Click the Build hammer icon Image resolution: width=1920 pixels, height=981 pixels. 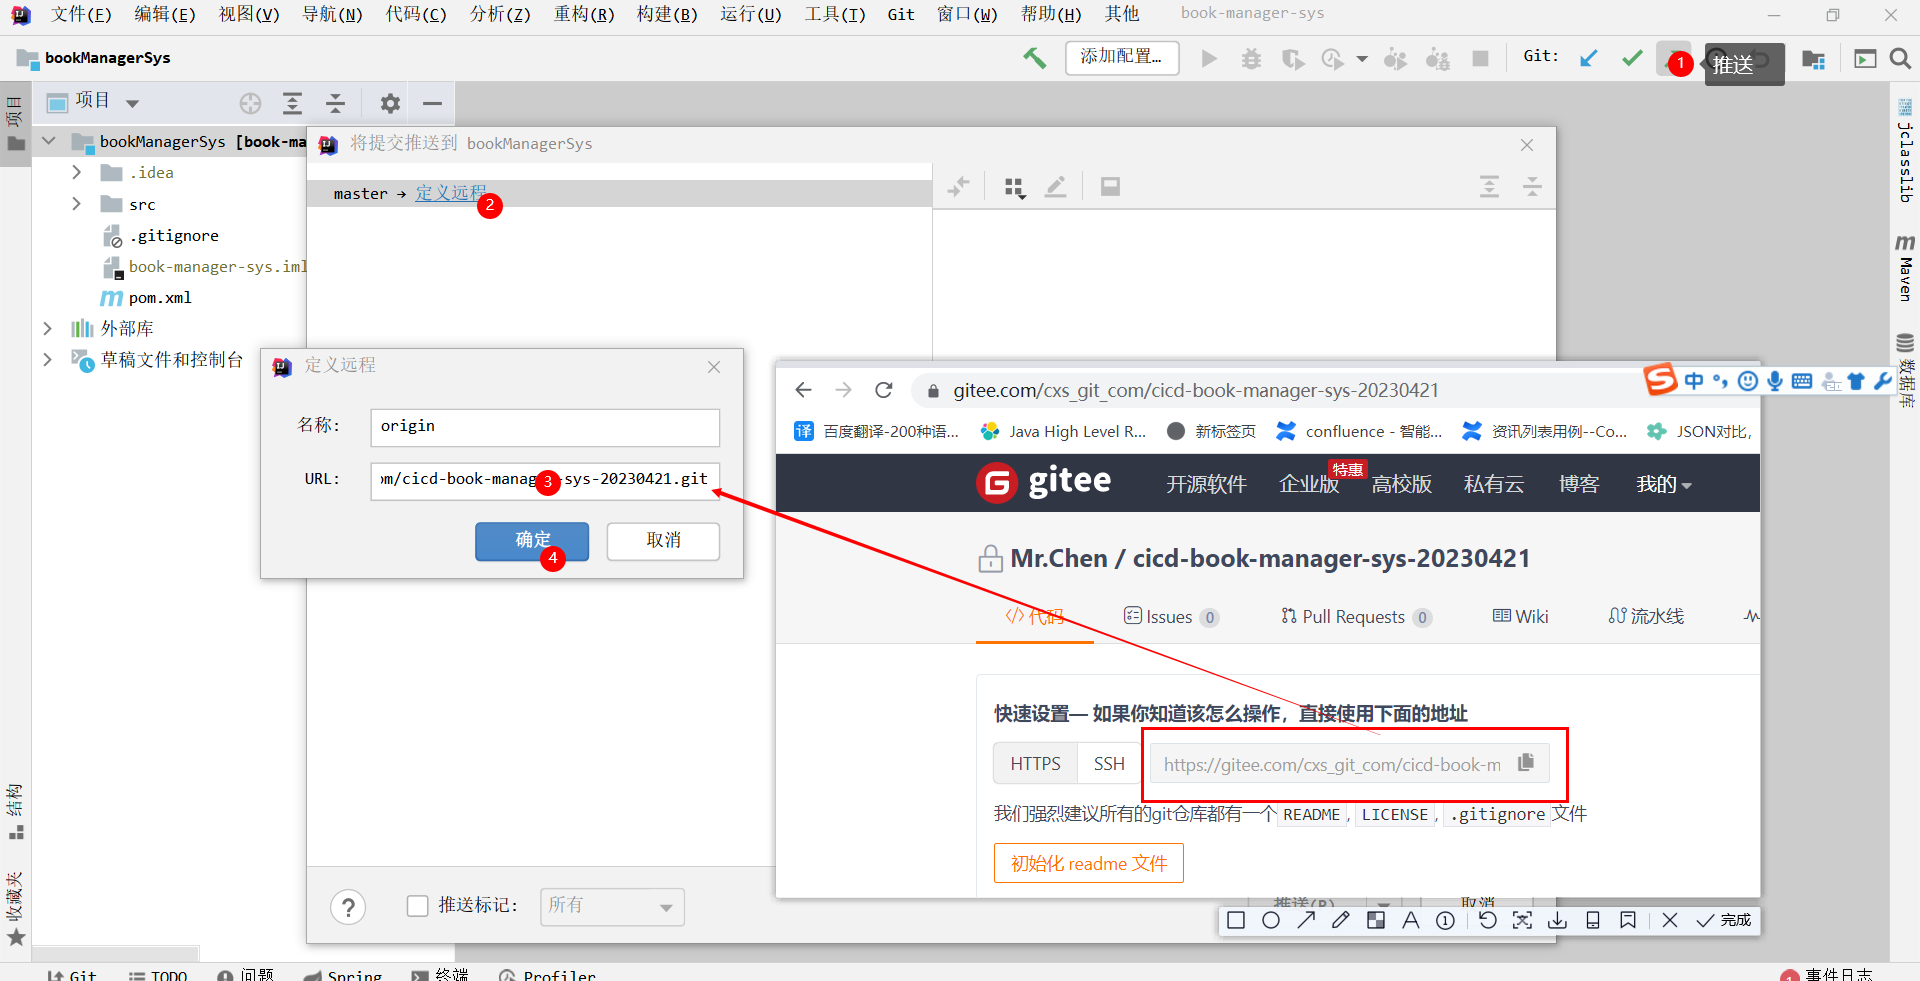pyautogui.click(x=1034, y=58)
